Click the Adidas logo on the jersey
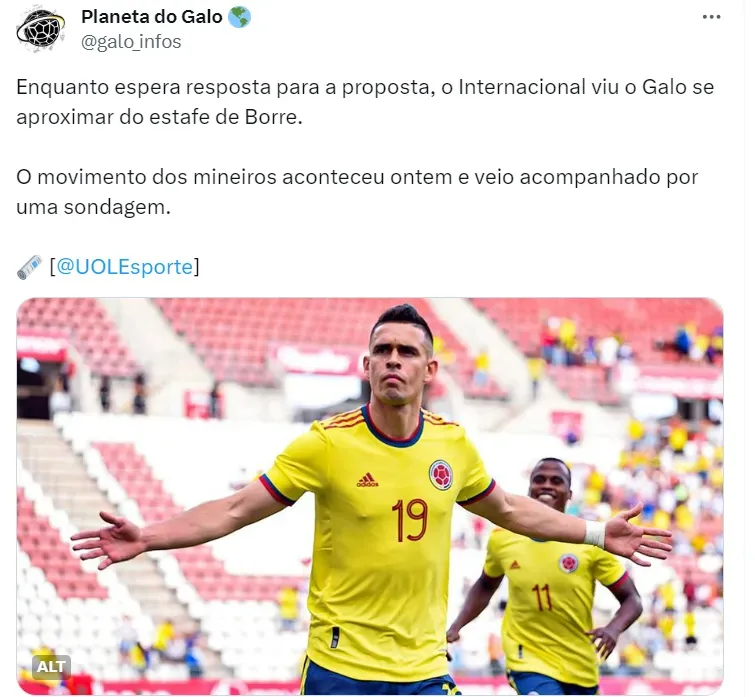 pyautogui.click(x=367, y=480)
